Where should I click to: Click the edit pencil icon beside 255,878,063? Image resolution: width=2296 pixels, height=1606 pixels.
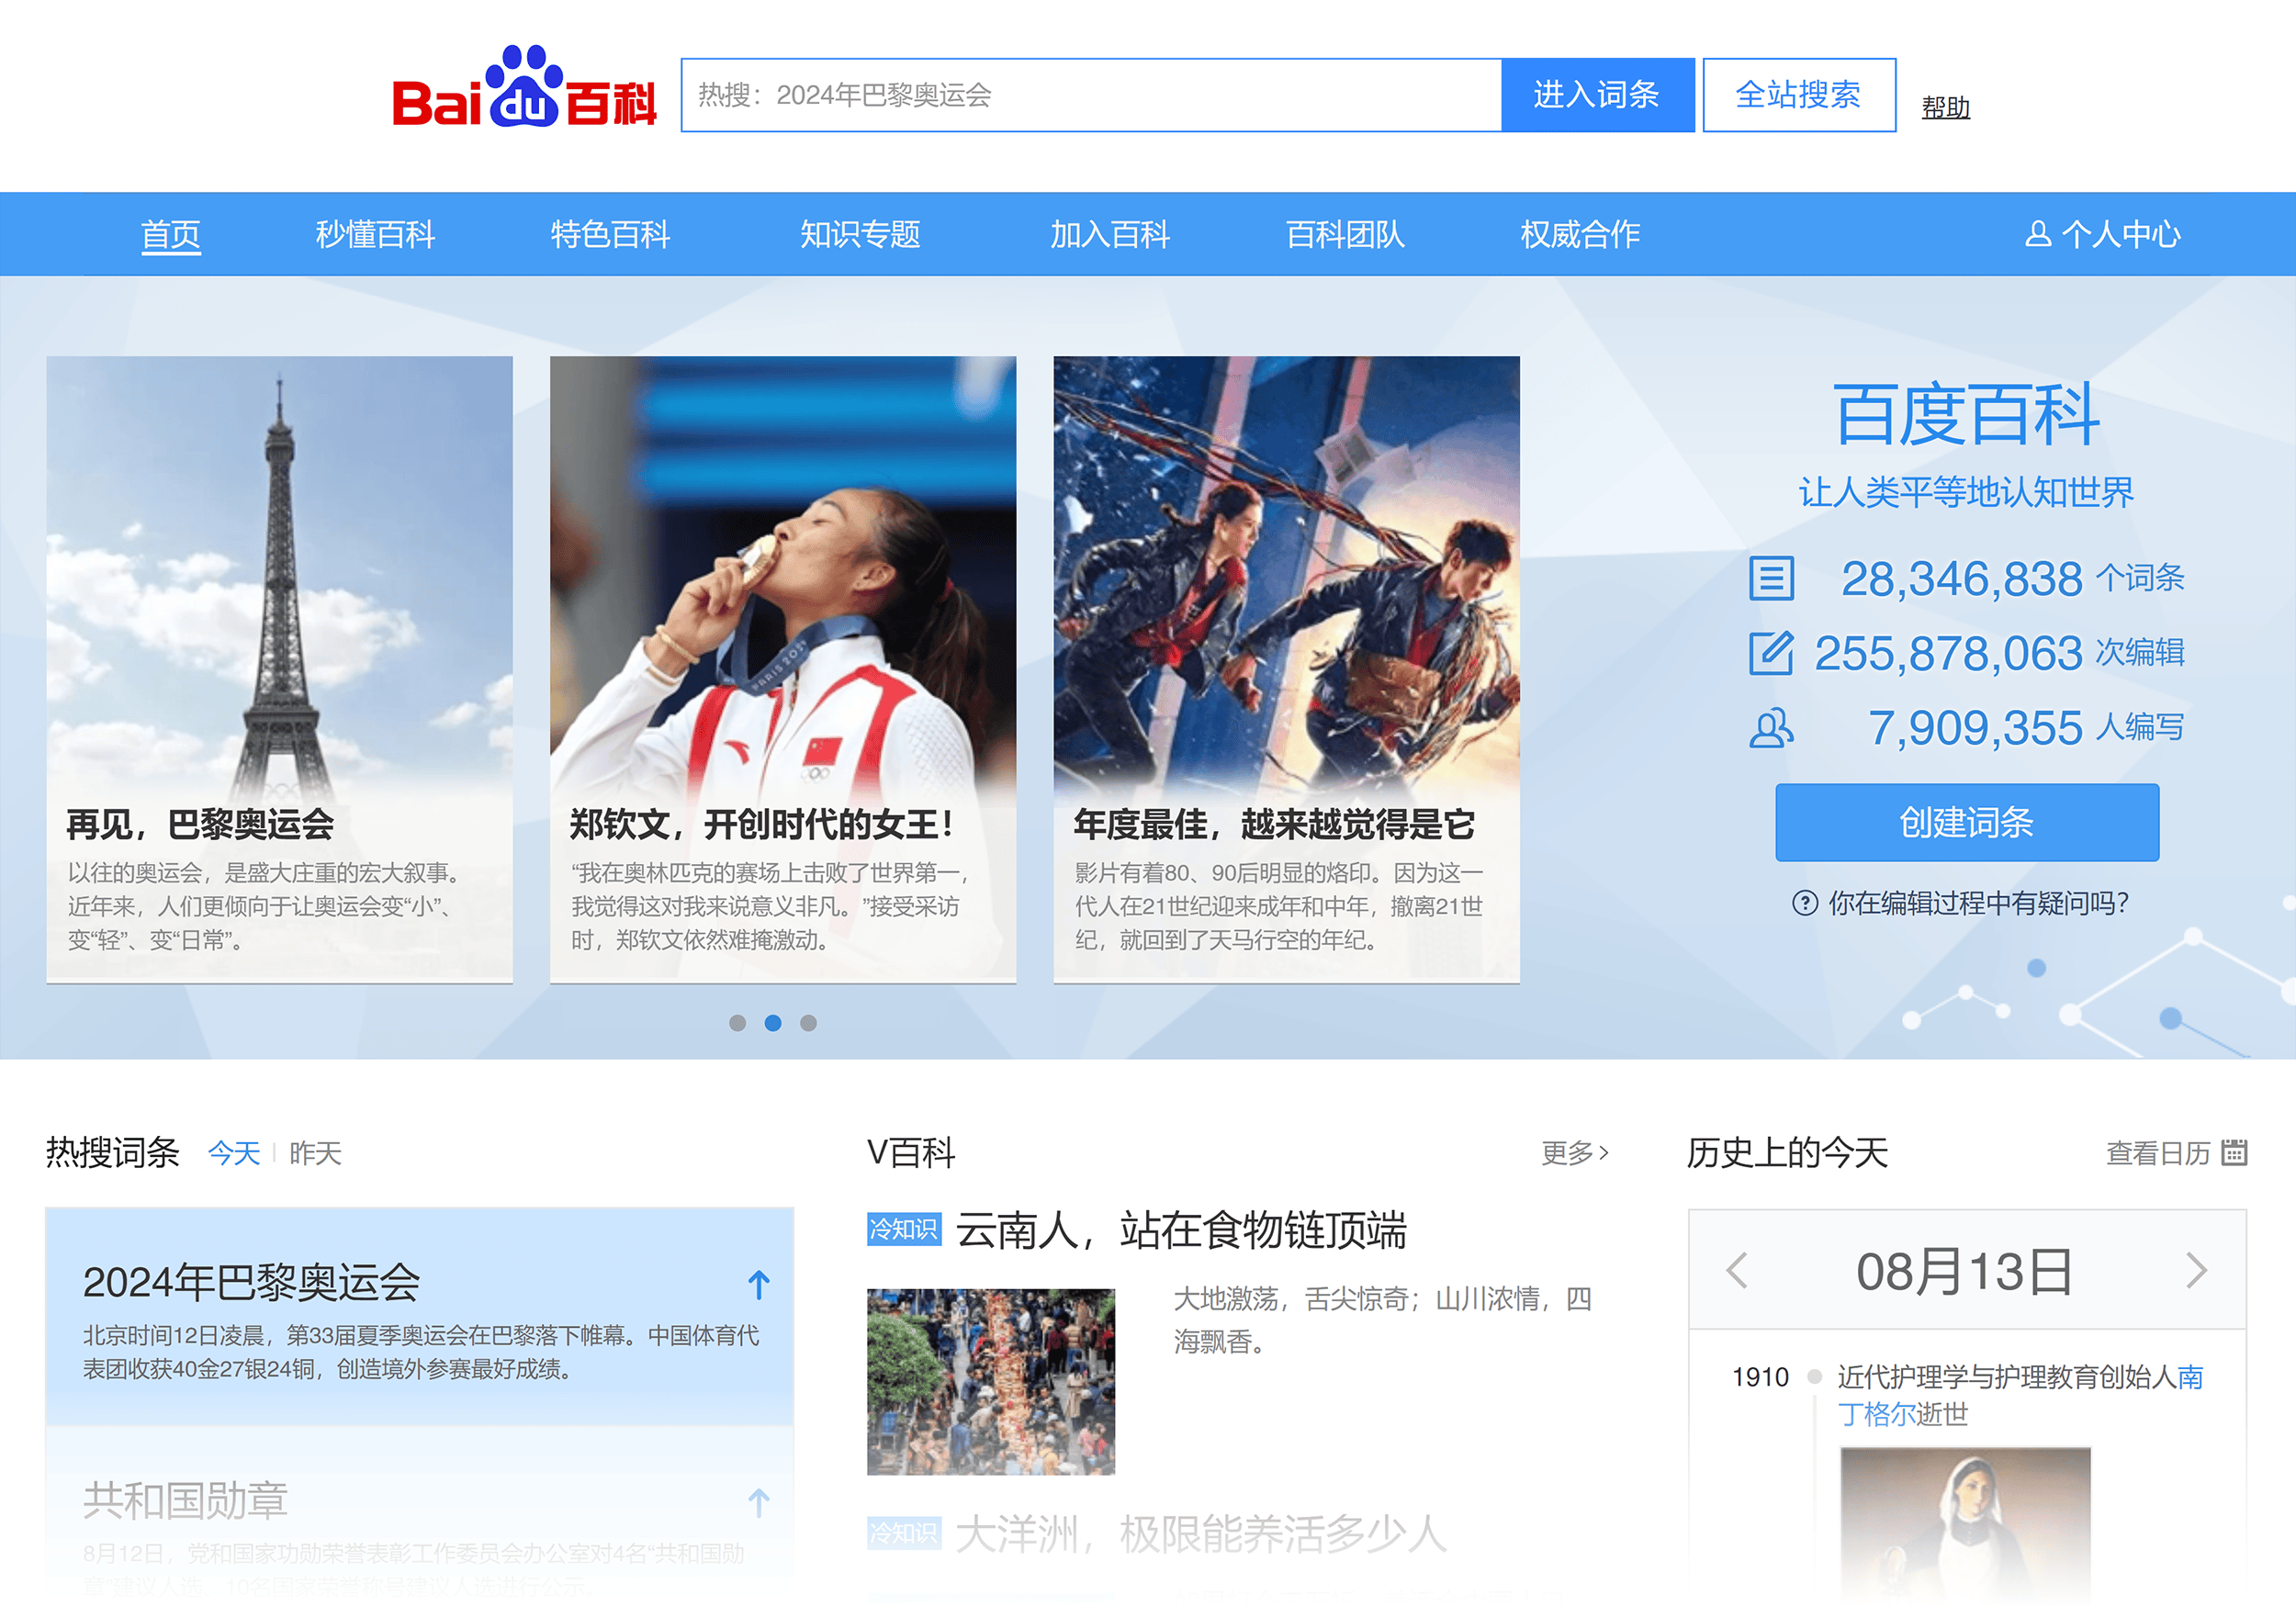[1771, 653]
